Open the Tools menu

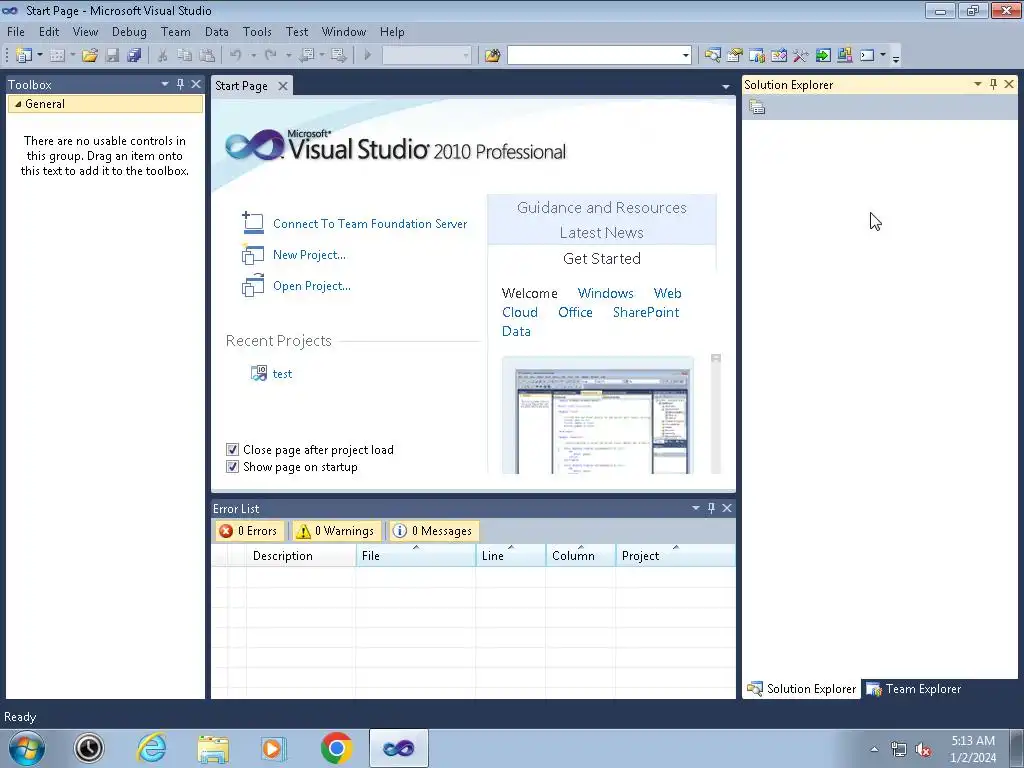coord(257,31)
